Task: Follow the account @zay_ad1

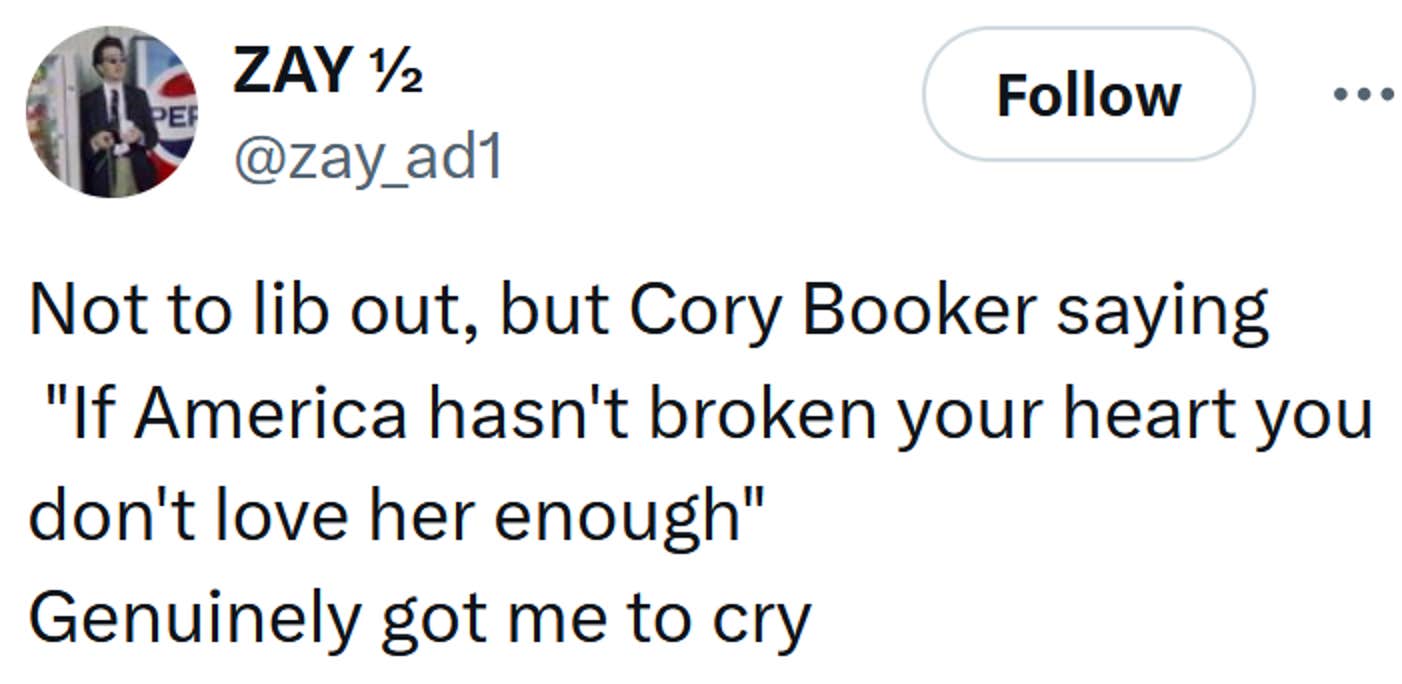Action: [1090, 94]
